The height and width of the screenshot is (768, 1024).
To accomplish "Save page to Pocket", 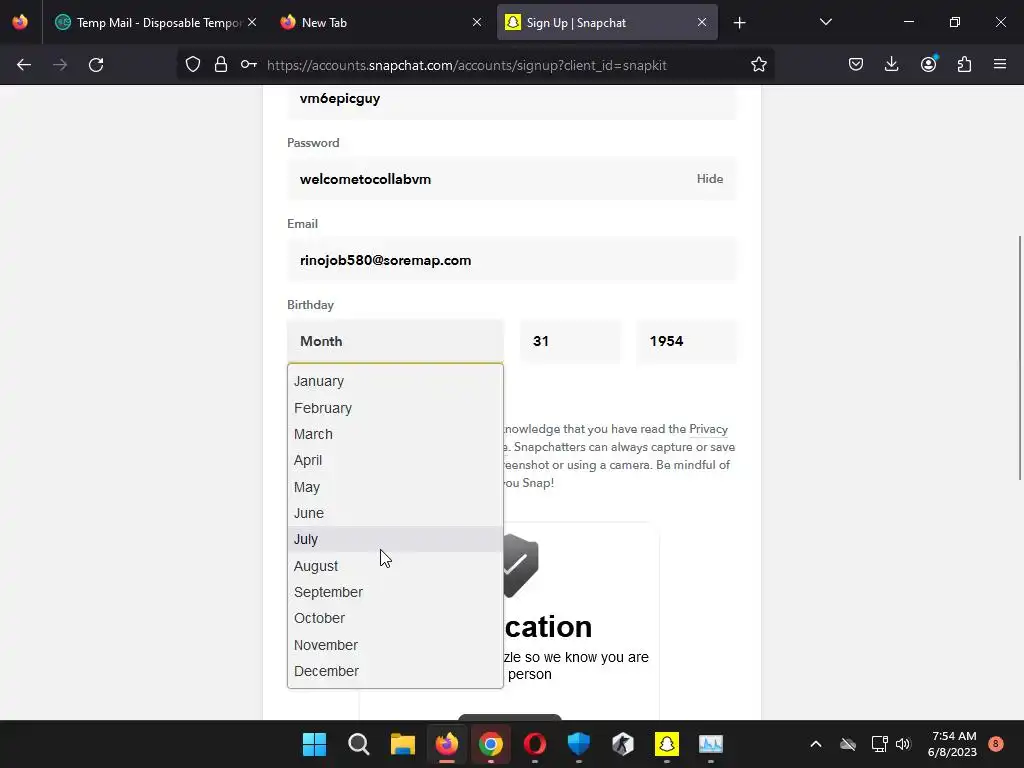I will [856, 65].
